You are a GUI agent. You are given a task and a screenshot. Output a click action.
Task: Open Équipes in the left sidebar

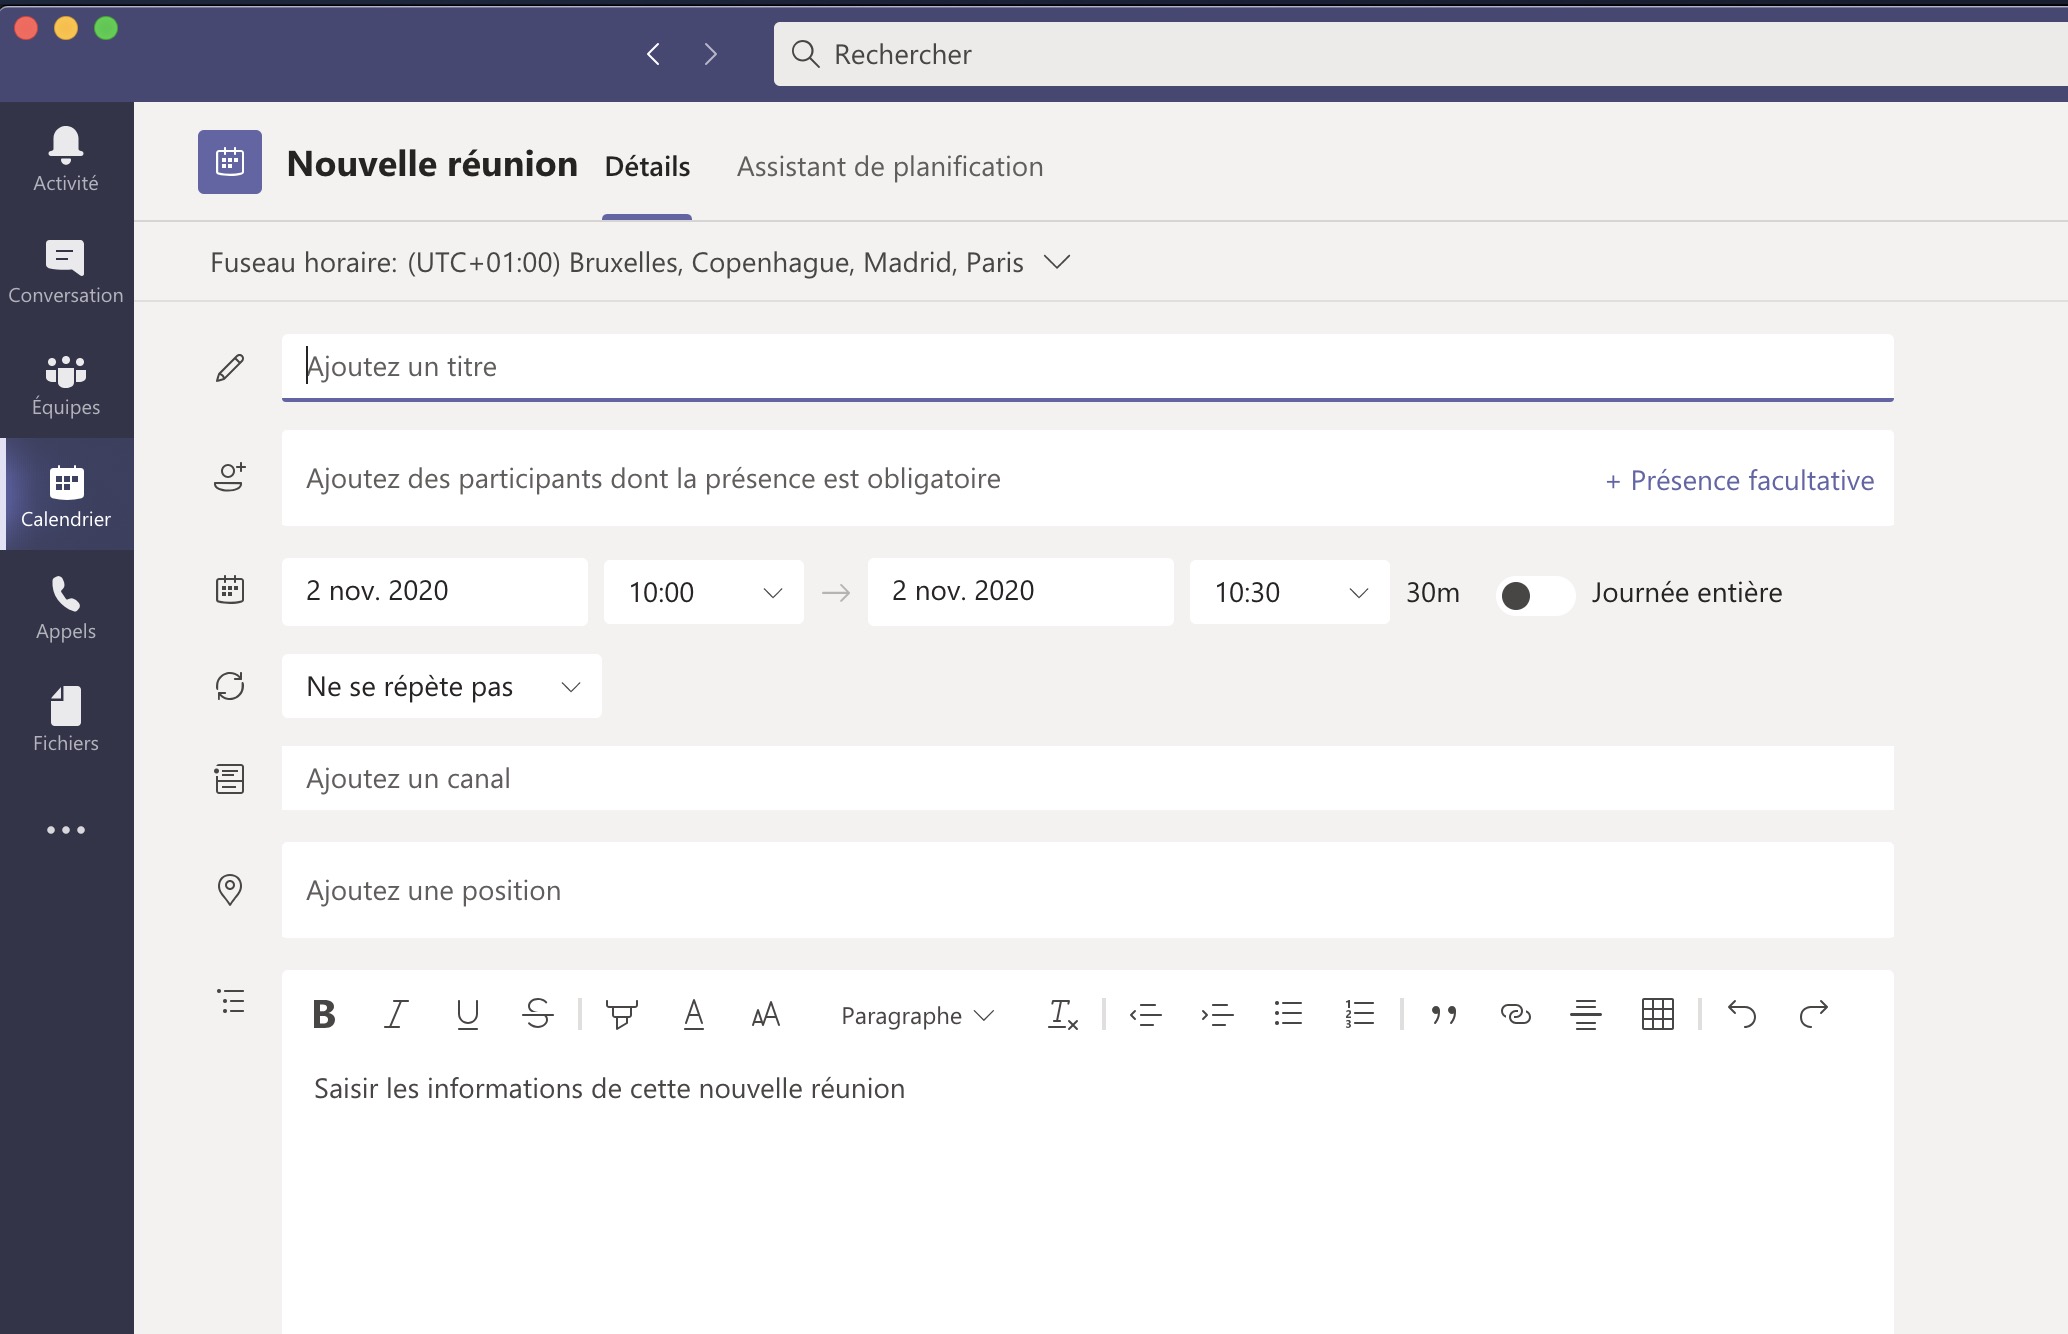[x=66, y=384]
